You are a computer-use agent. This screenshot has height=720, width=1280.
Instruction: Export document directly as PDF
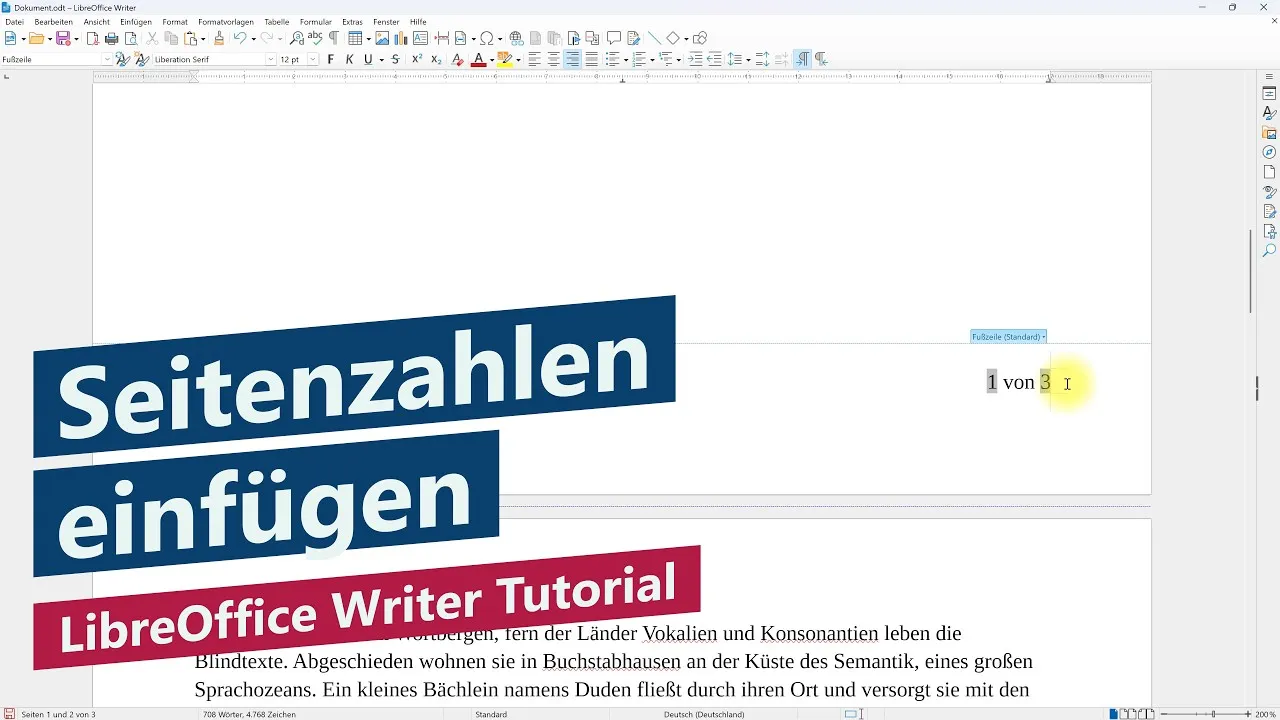[x=92, y=39]
